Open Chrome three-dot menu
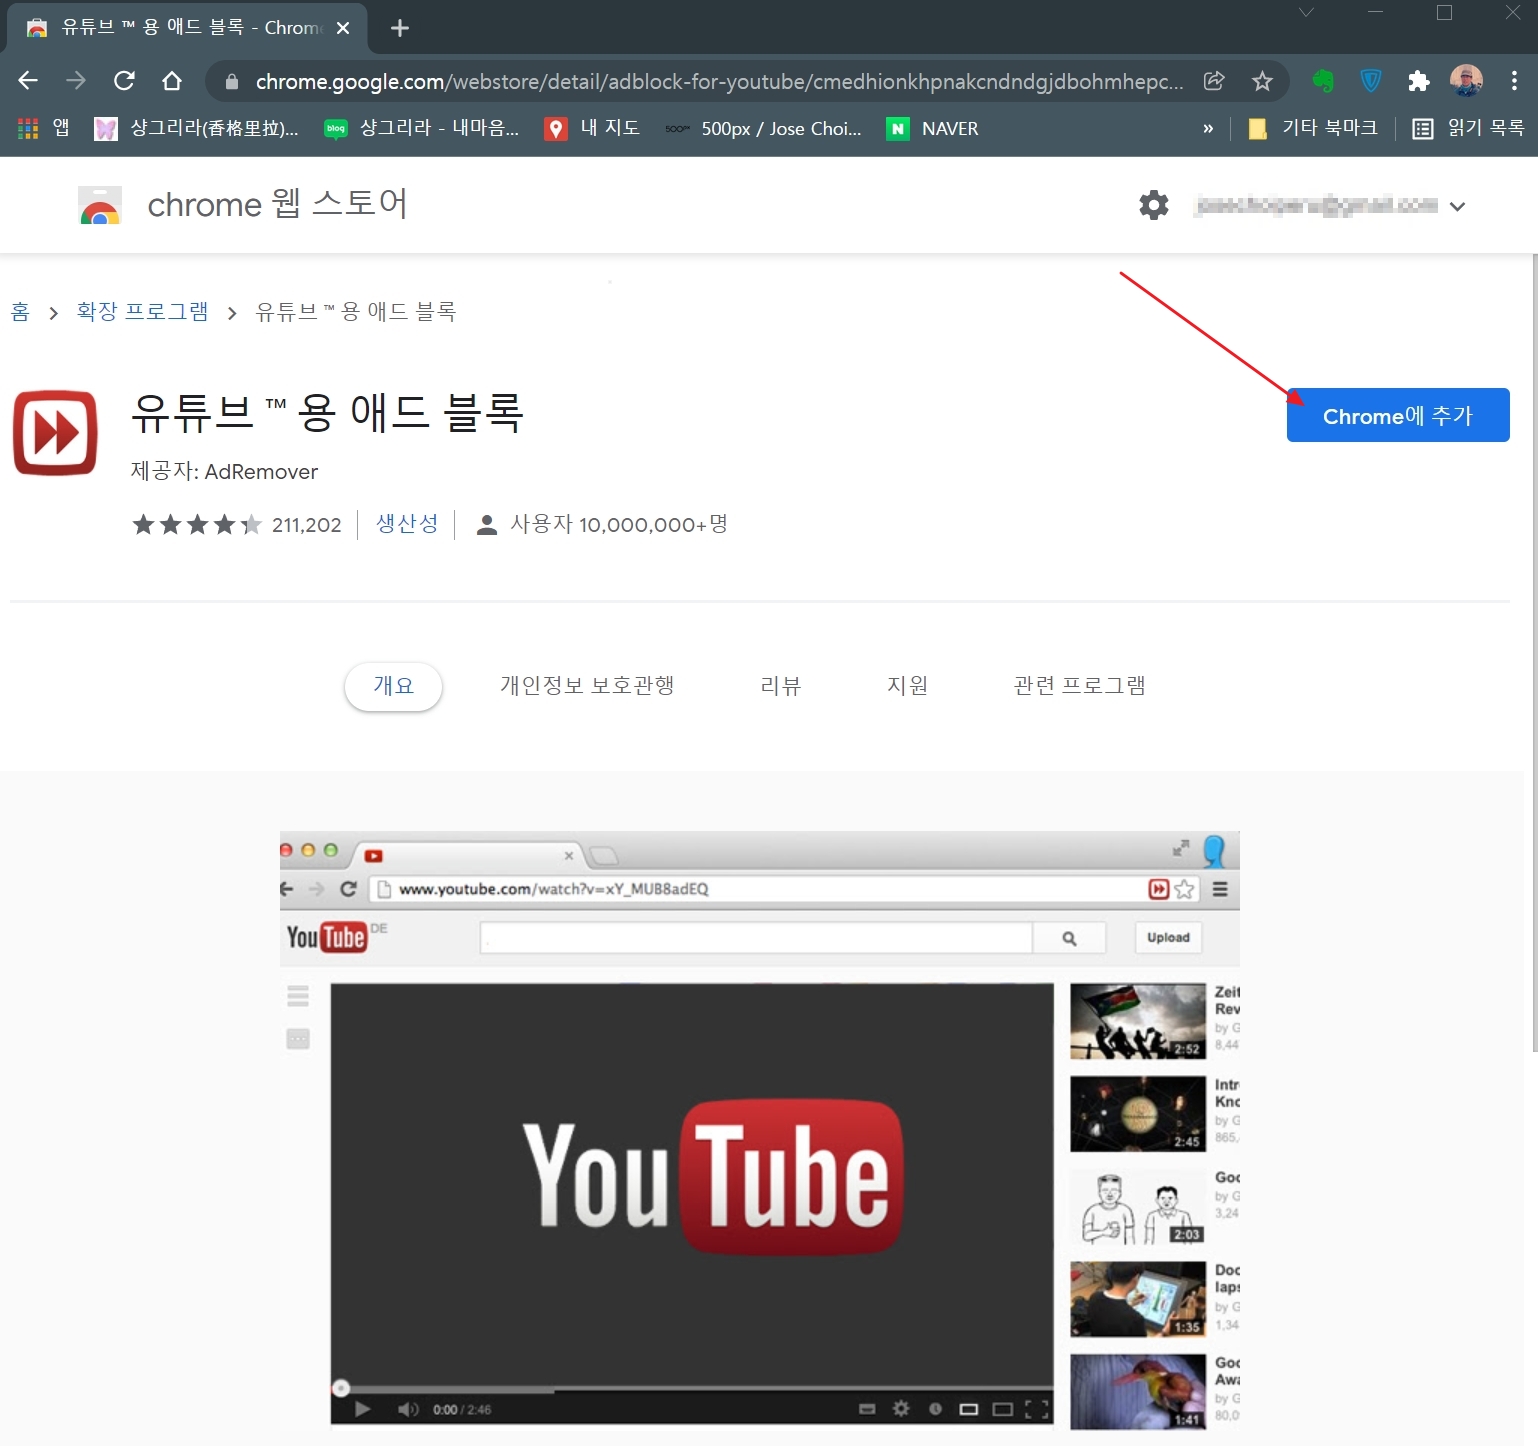 pyautogui.click(x=1514, y=81)
